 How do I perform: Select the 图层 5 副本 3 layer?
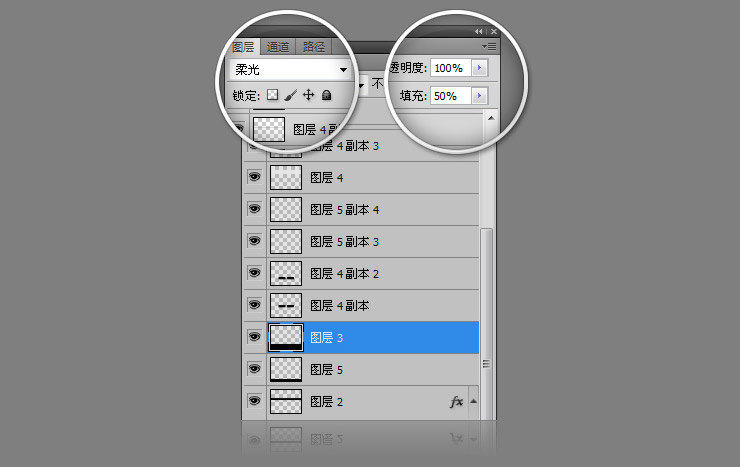(x=345, y=241)
